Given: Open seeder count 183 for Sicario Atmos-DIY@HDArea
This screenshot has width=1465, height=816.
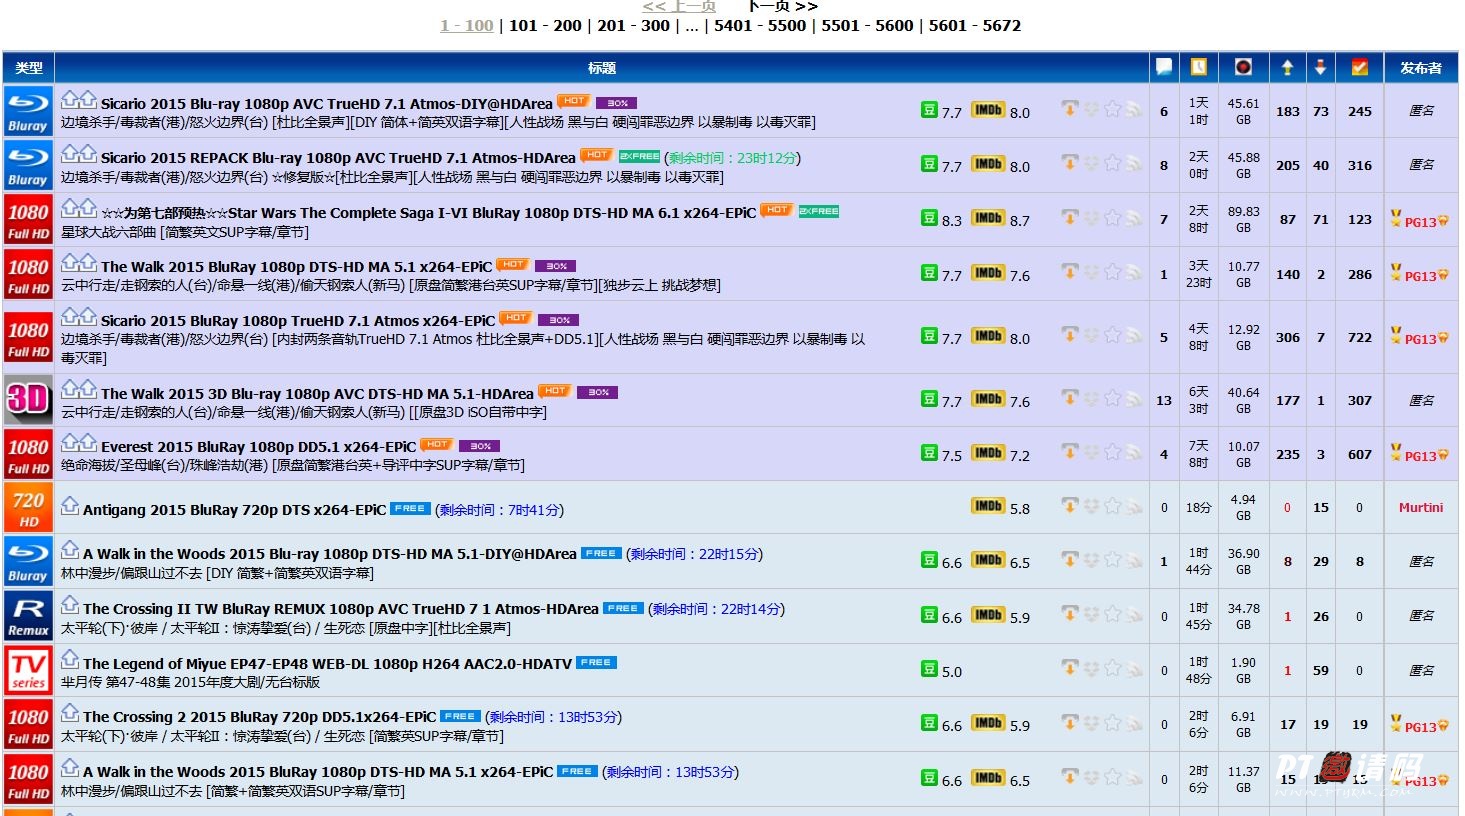Looking at the screenshot, I should [x=1287, y=111].
